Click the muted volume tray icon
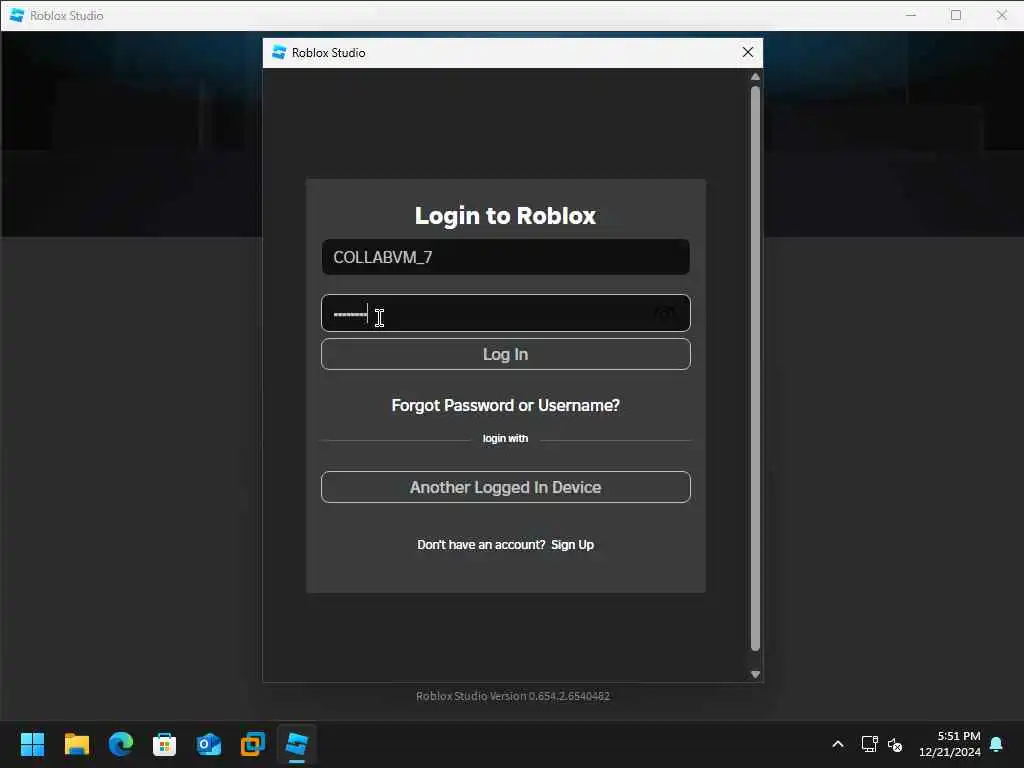Viewport: 1024px width, 768px height. tap(895, 744)
